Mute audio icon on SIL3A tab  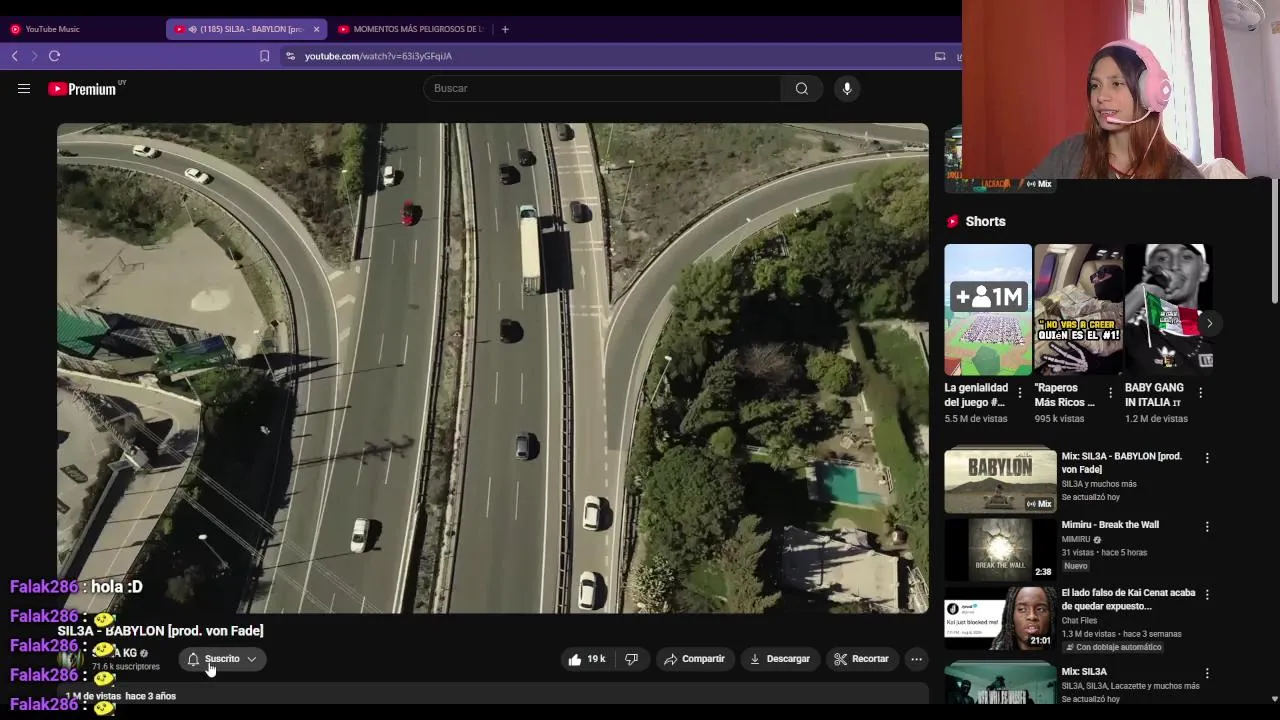[192, 29]
